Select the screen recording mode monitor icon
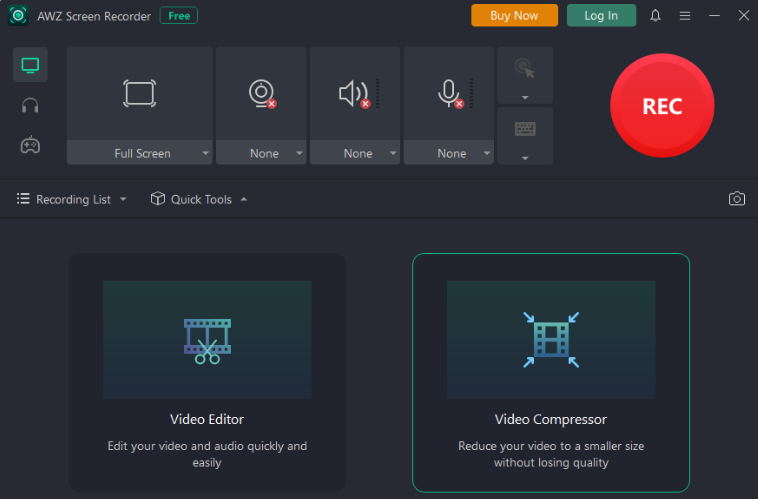 30,65
